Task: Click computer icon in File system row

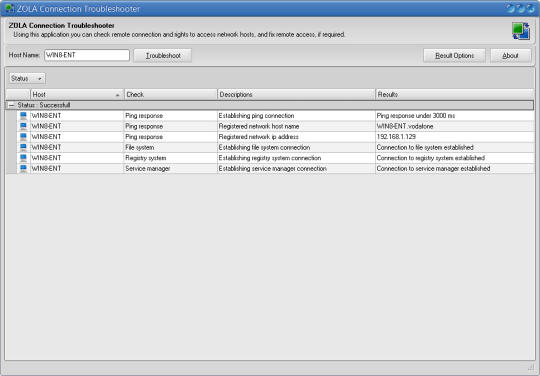Action: coord(23,147)
